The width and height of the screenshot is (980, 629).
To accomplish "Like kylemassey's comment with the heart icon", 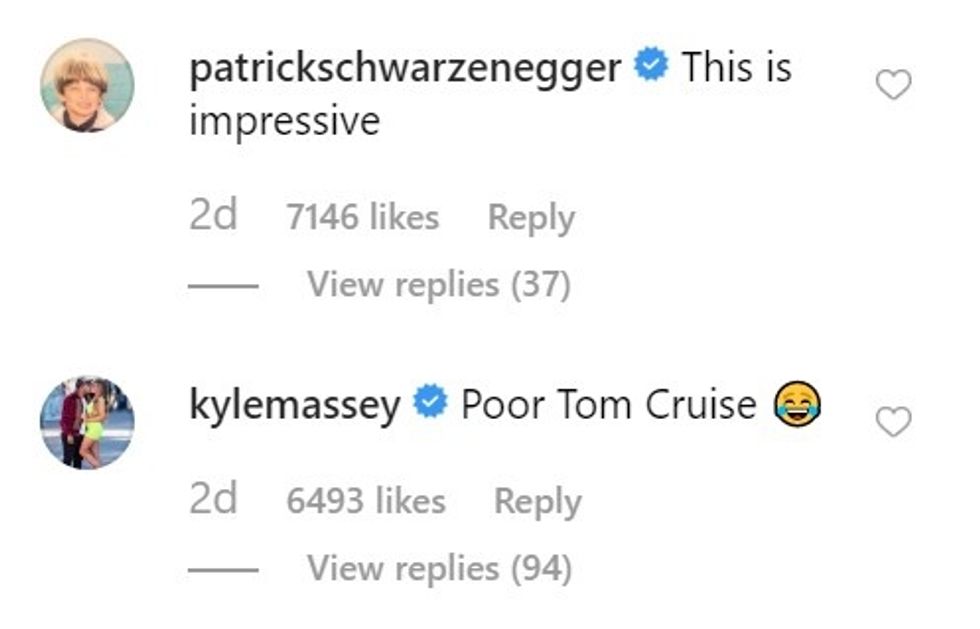I will pos(893,423).
